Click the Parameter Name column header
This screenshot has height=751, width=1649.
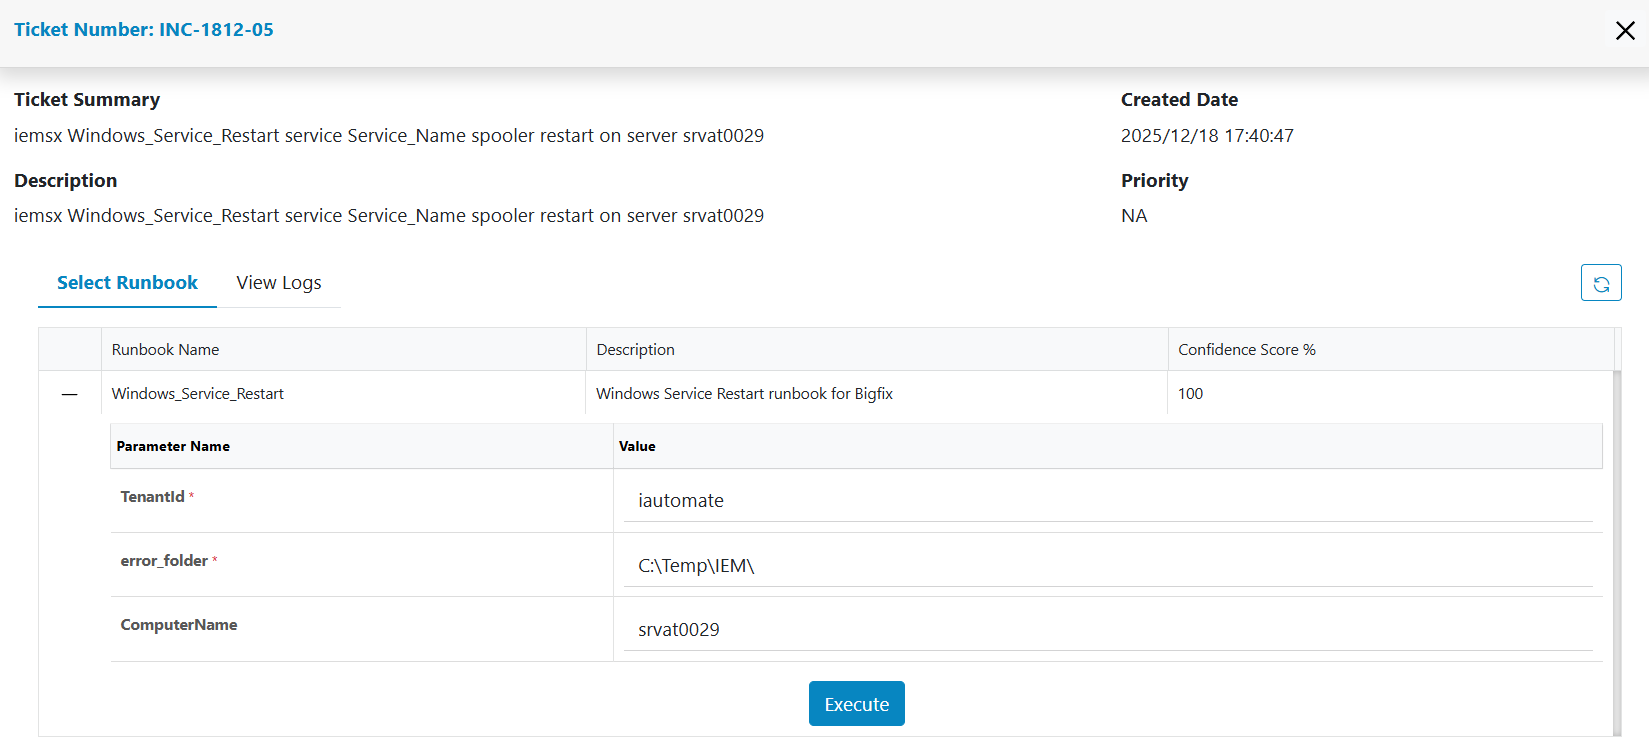pos(173,447)
